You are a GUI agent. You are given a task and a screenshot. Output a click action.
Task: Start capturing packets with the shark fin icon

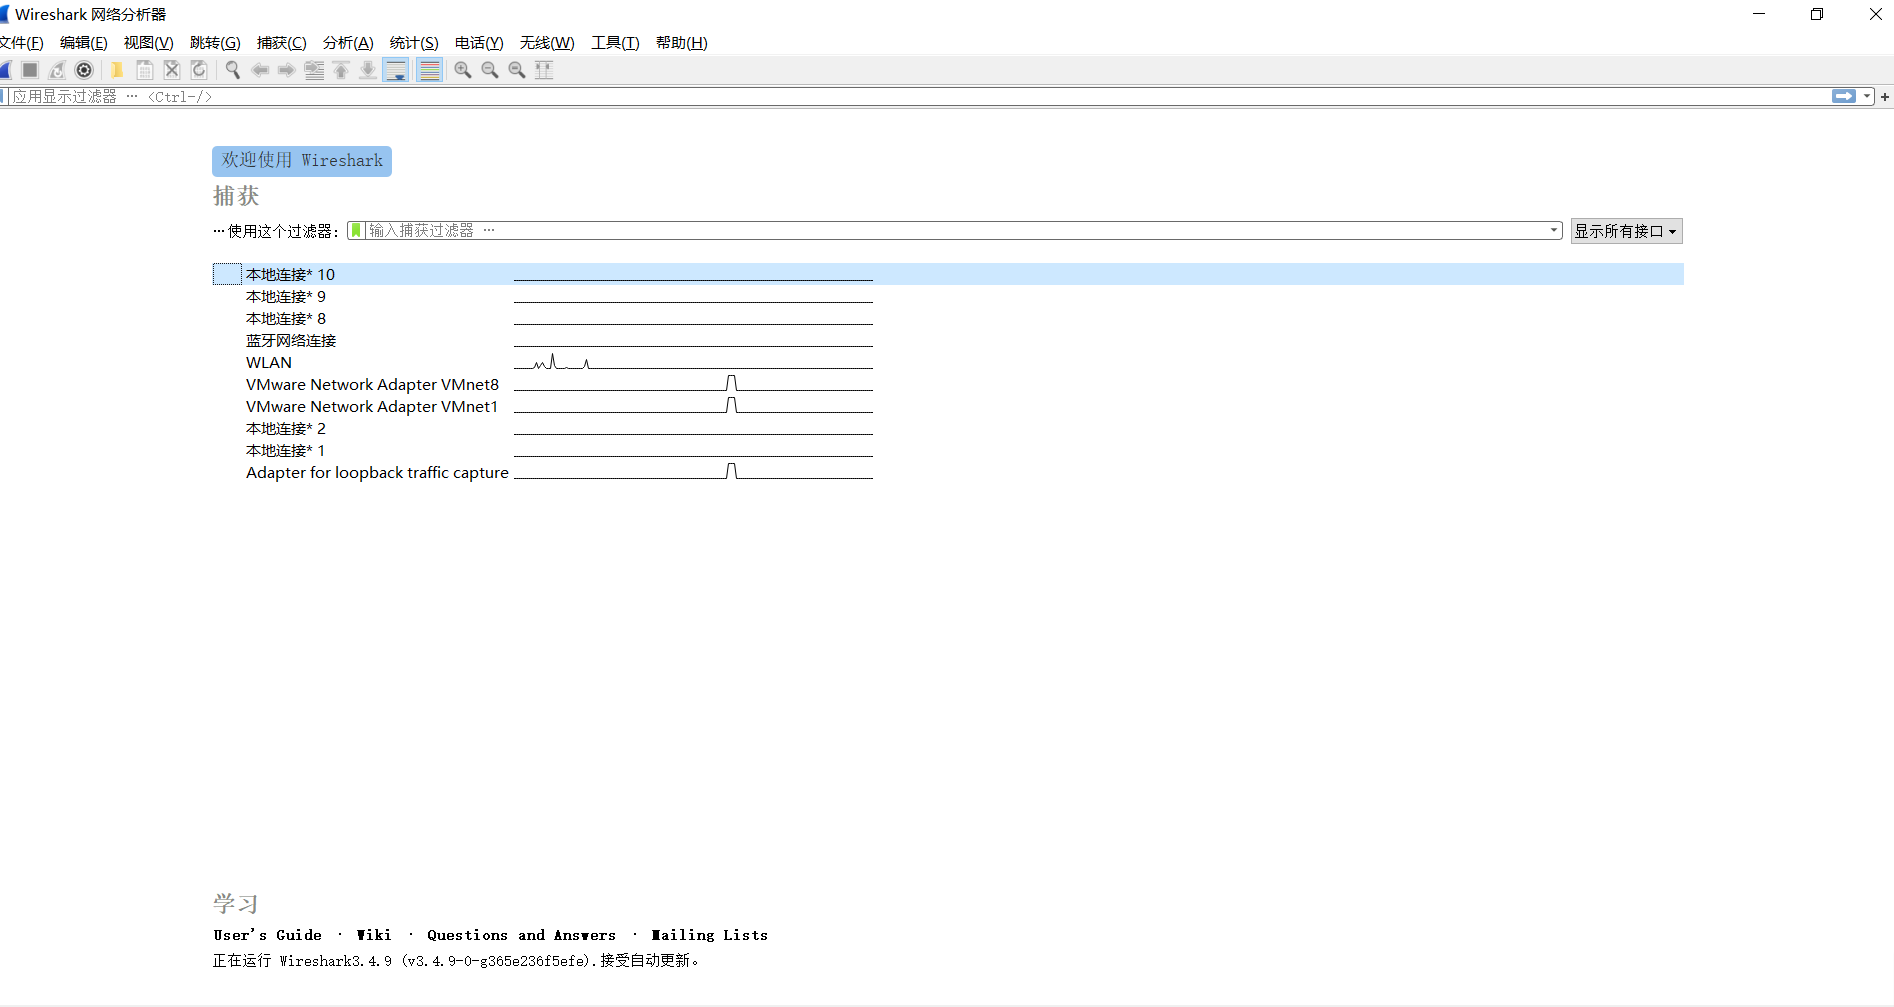6,69
